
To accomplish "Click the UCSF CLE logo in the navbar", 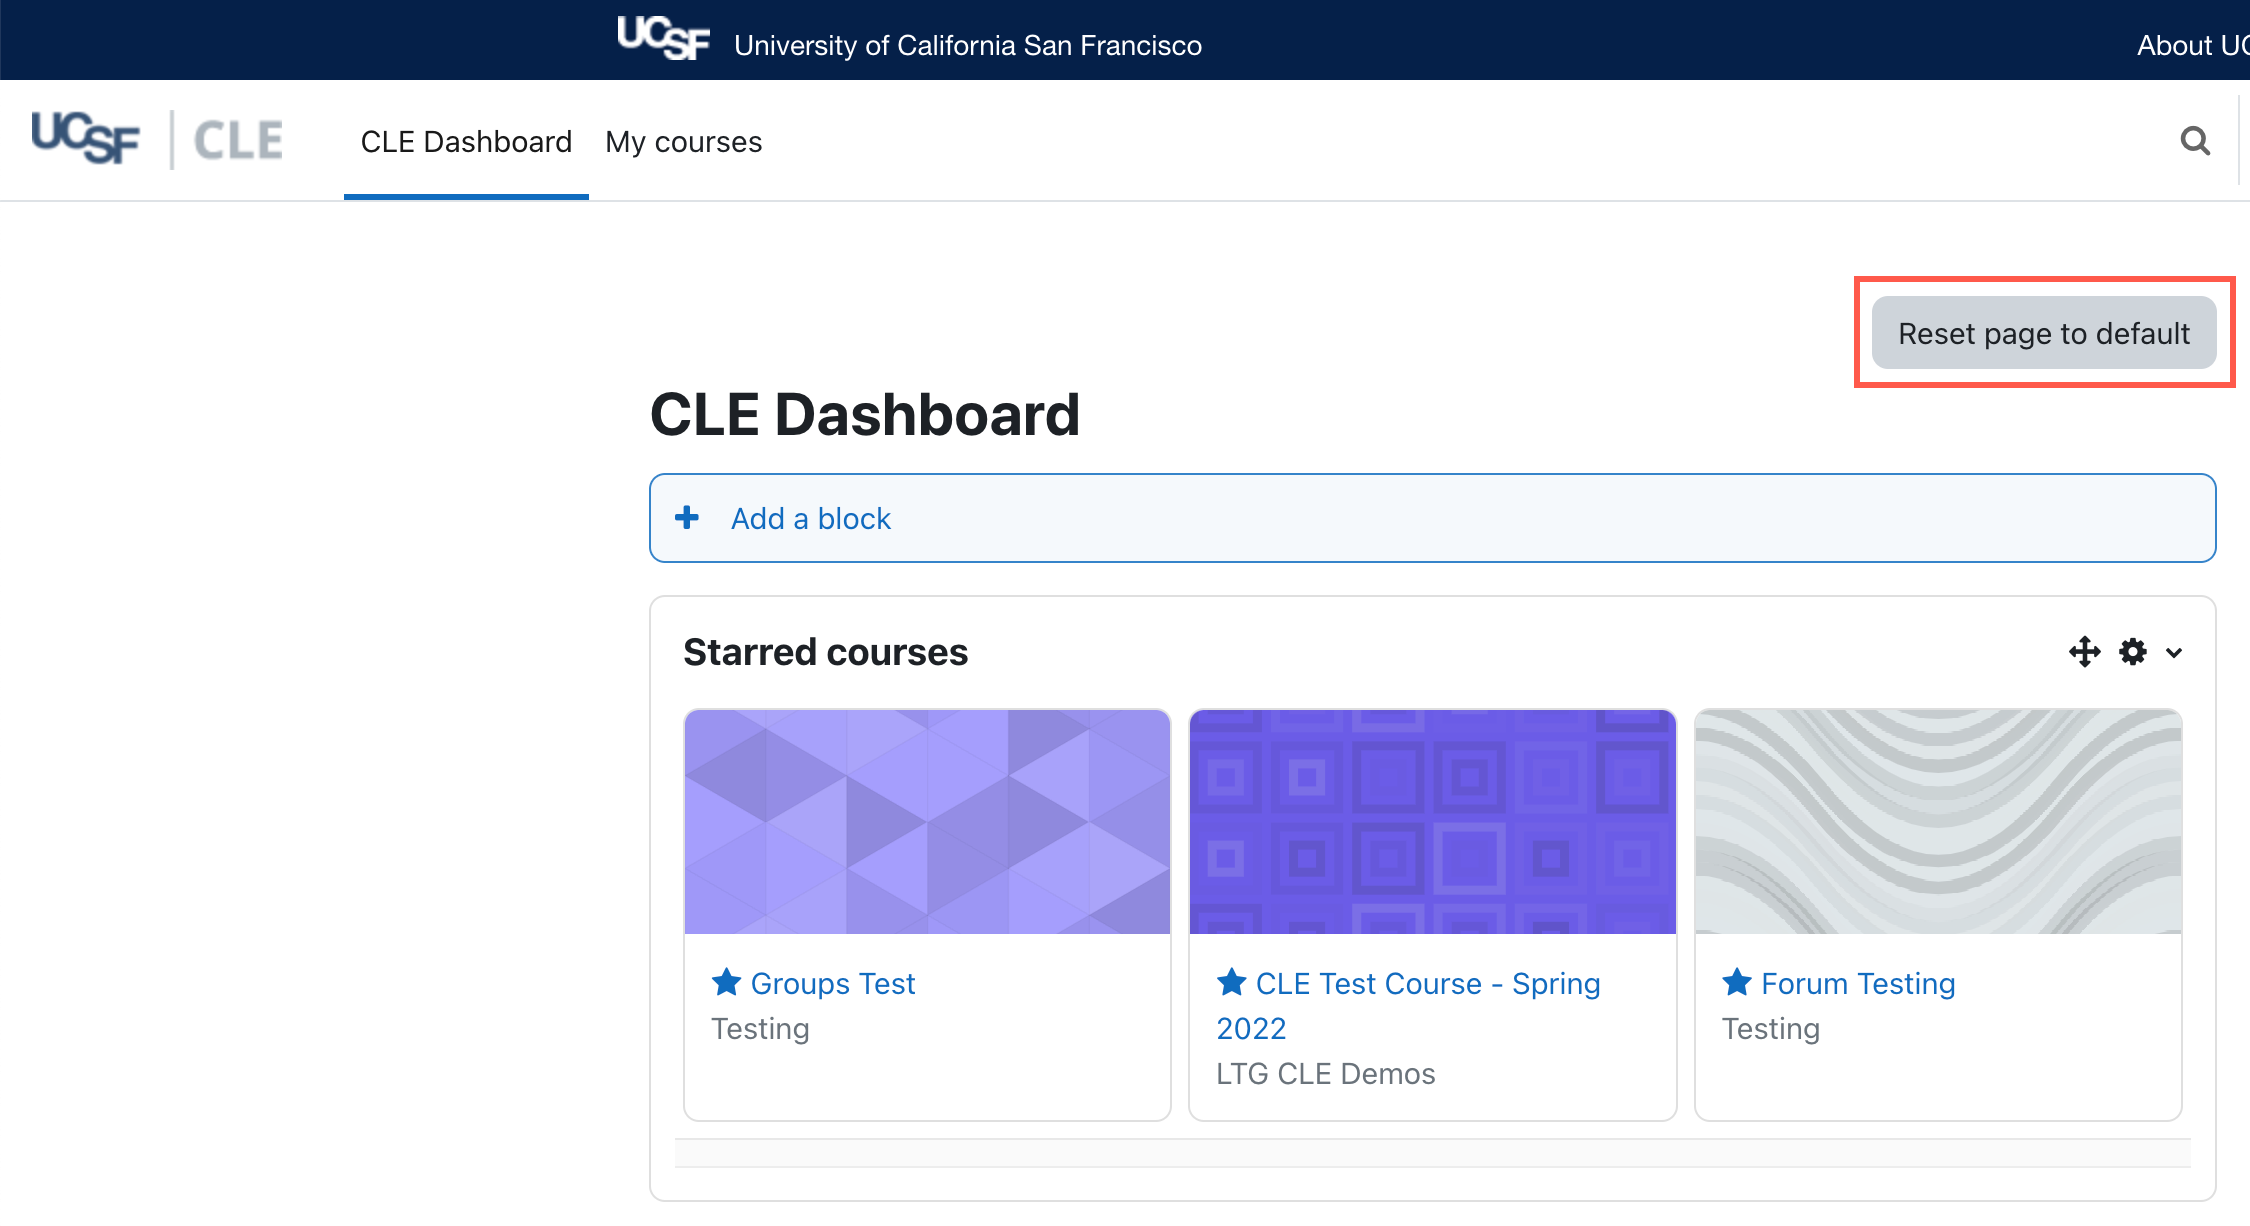I will [157, 139].
